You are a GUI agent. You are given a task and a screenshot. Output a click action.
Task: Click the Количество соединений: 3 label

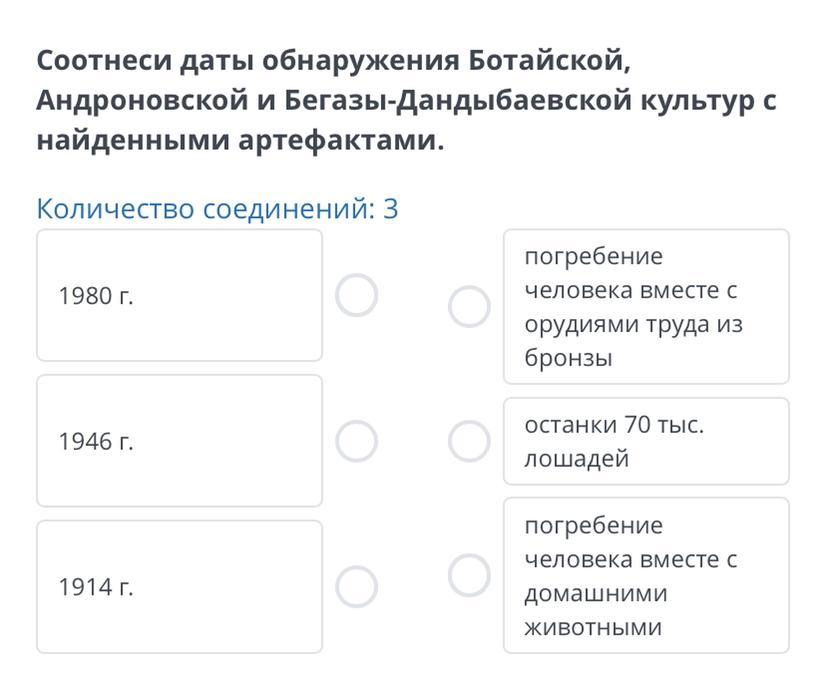(217, 209)
